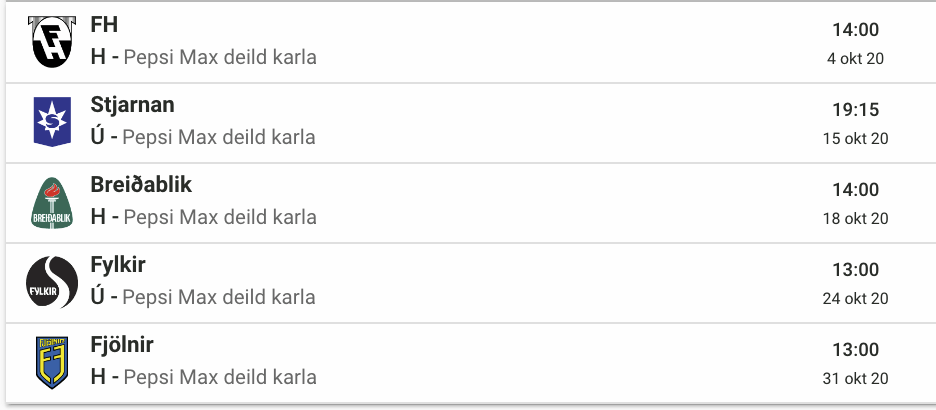Click the 24 okt 20 match date
This screenshot has width=936, height=410.
pyautogui.click(x=855, y=298)
